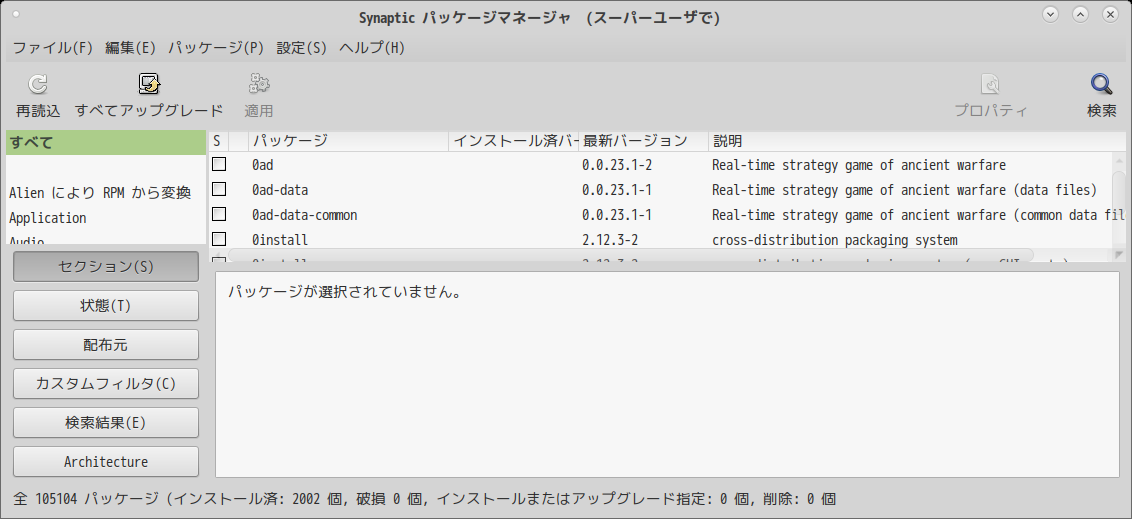Screen dimensions: 1132x519
Task: Select the Application section
Action: click(48, 218)
